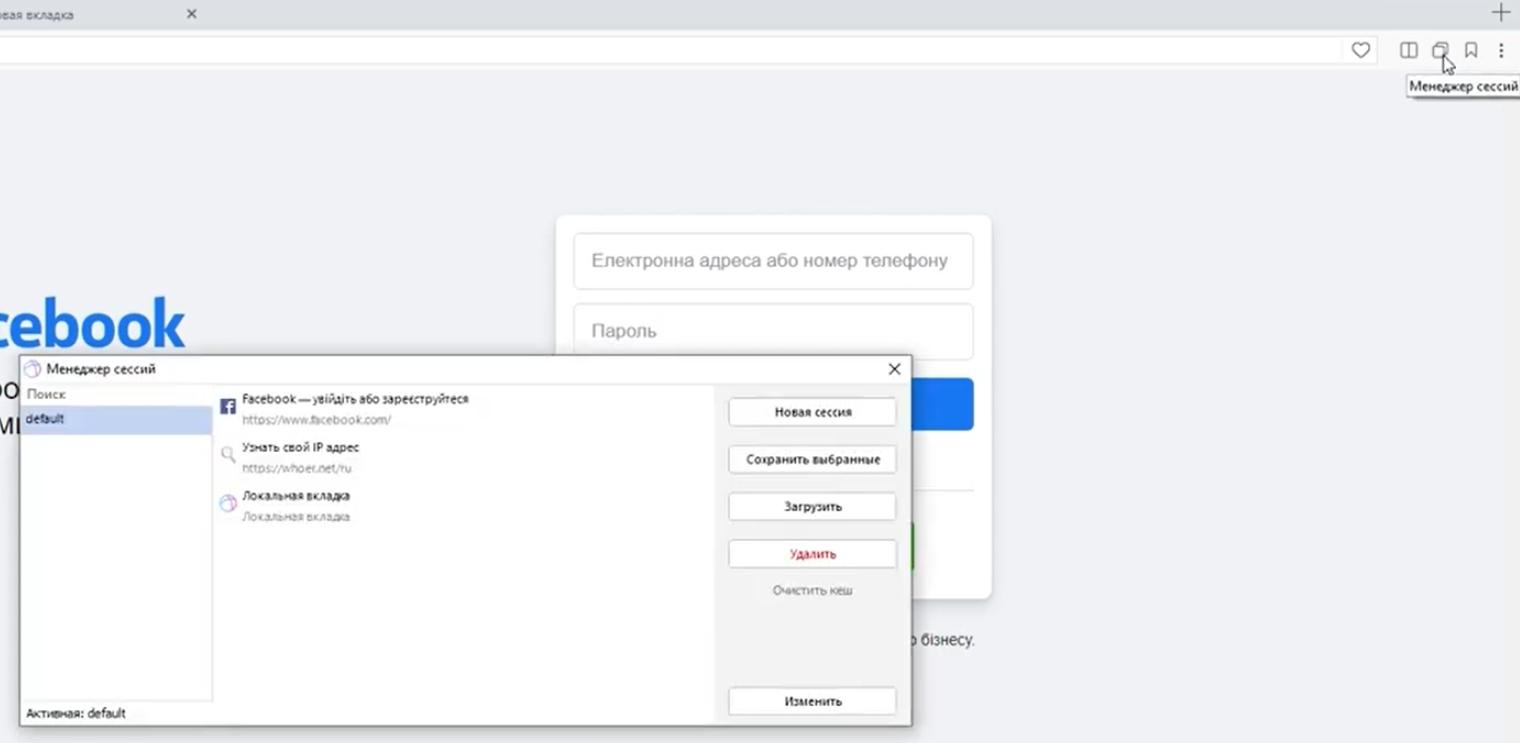Focus the Поиск search field
This screenshot has height=743, width=1520.
coord(116,395)
